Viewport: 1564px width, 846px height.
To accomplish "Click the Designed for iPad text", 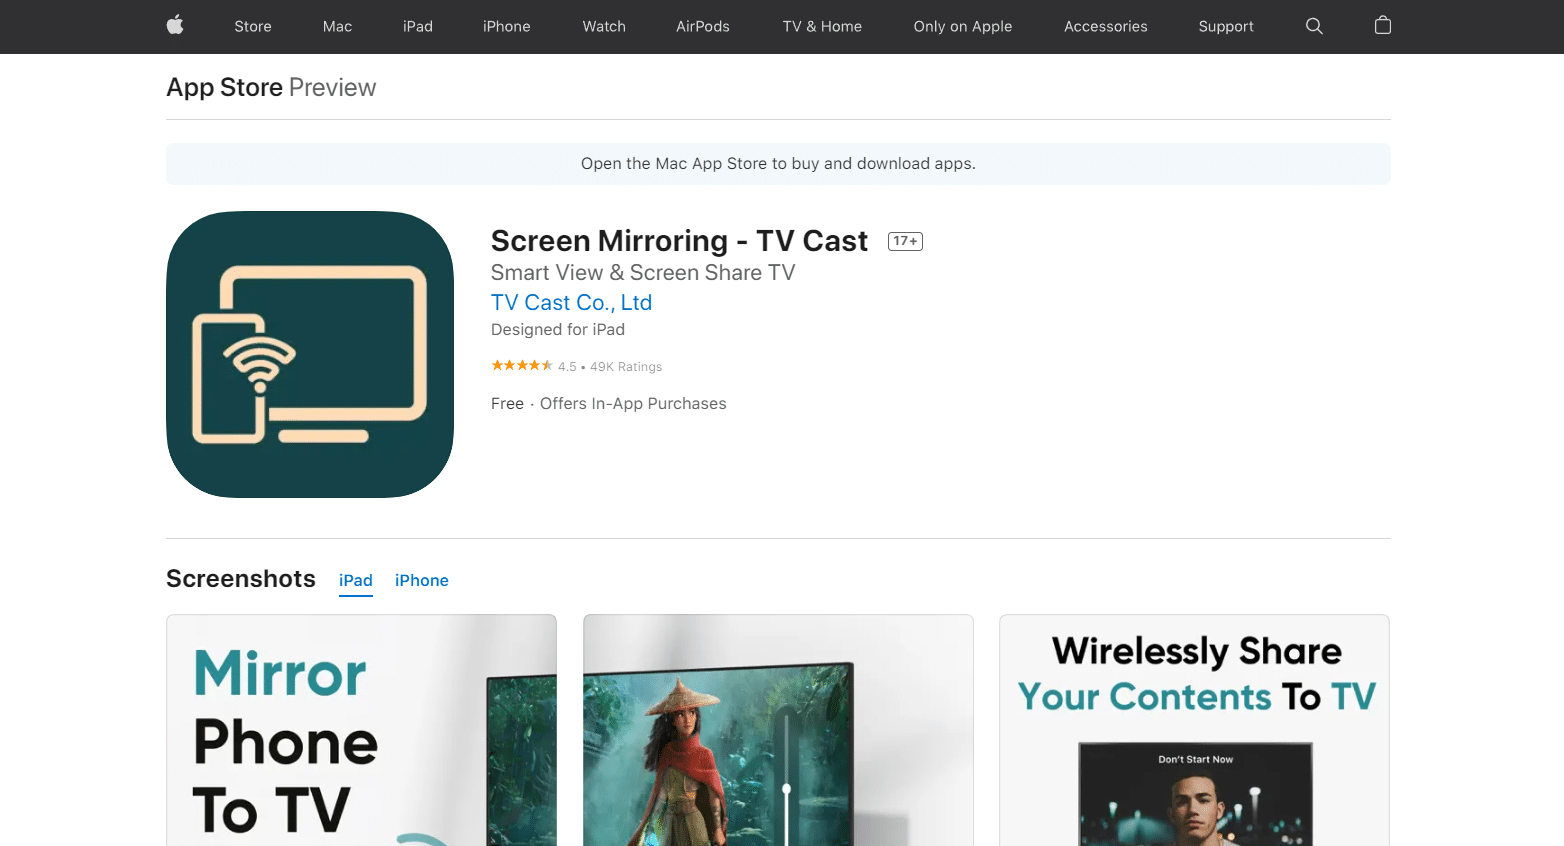I will [558, 330].
